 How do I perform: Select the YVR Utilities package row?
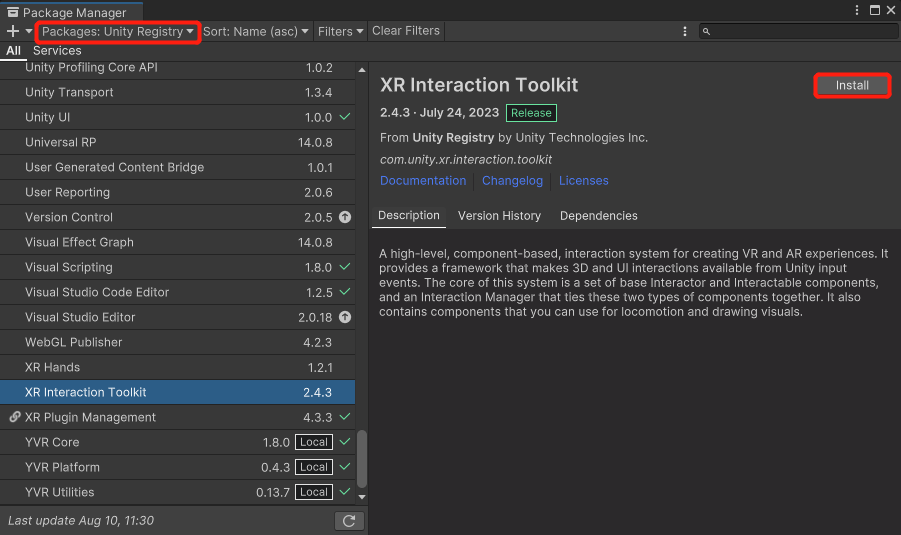click(x=178, y=492)
